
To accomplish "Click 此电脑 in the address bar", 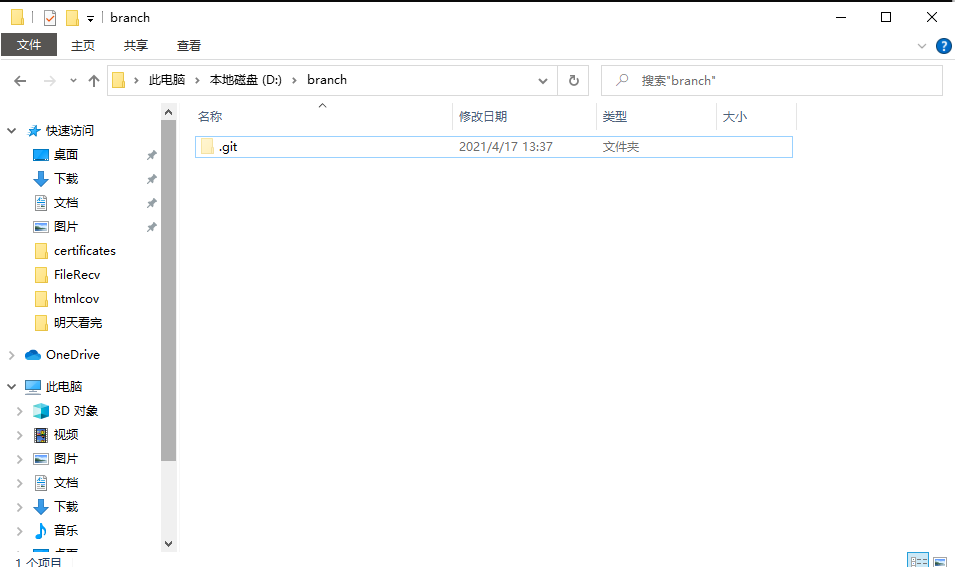I will (x=167, y=80).
